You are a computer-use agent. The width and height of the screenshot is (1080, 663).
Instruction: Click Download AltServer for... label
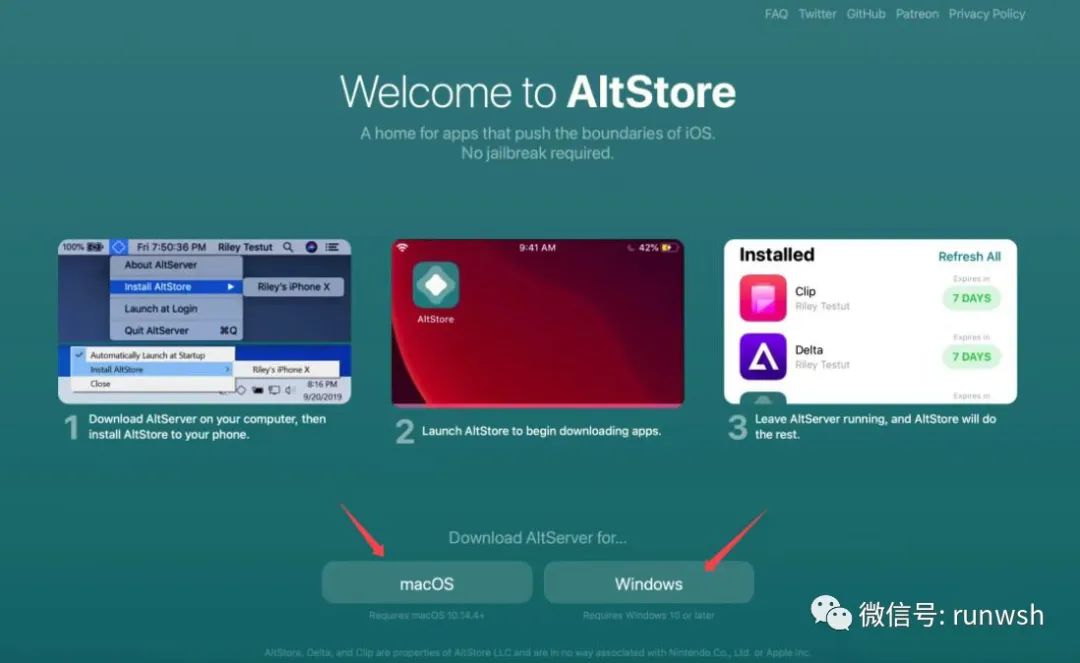click(x=537, y=538)
